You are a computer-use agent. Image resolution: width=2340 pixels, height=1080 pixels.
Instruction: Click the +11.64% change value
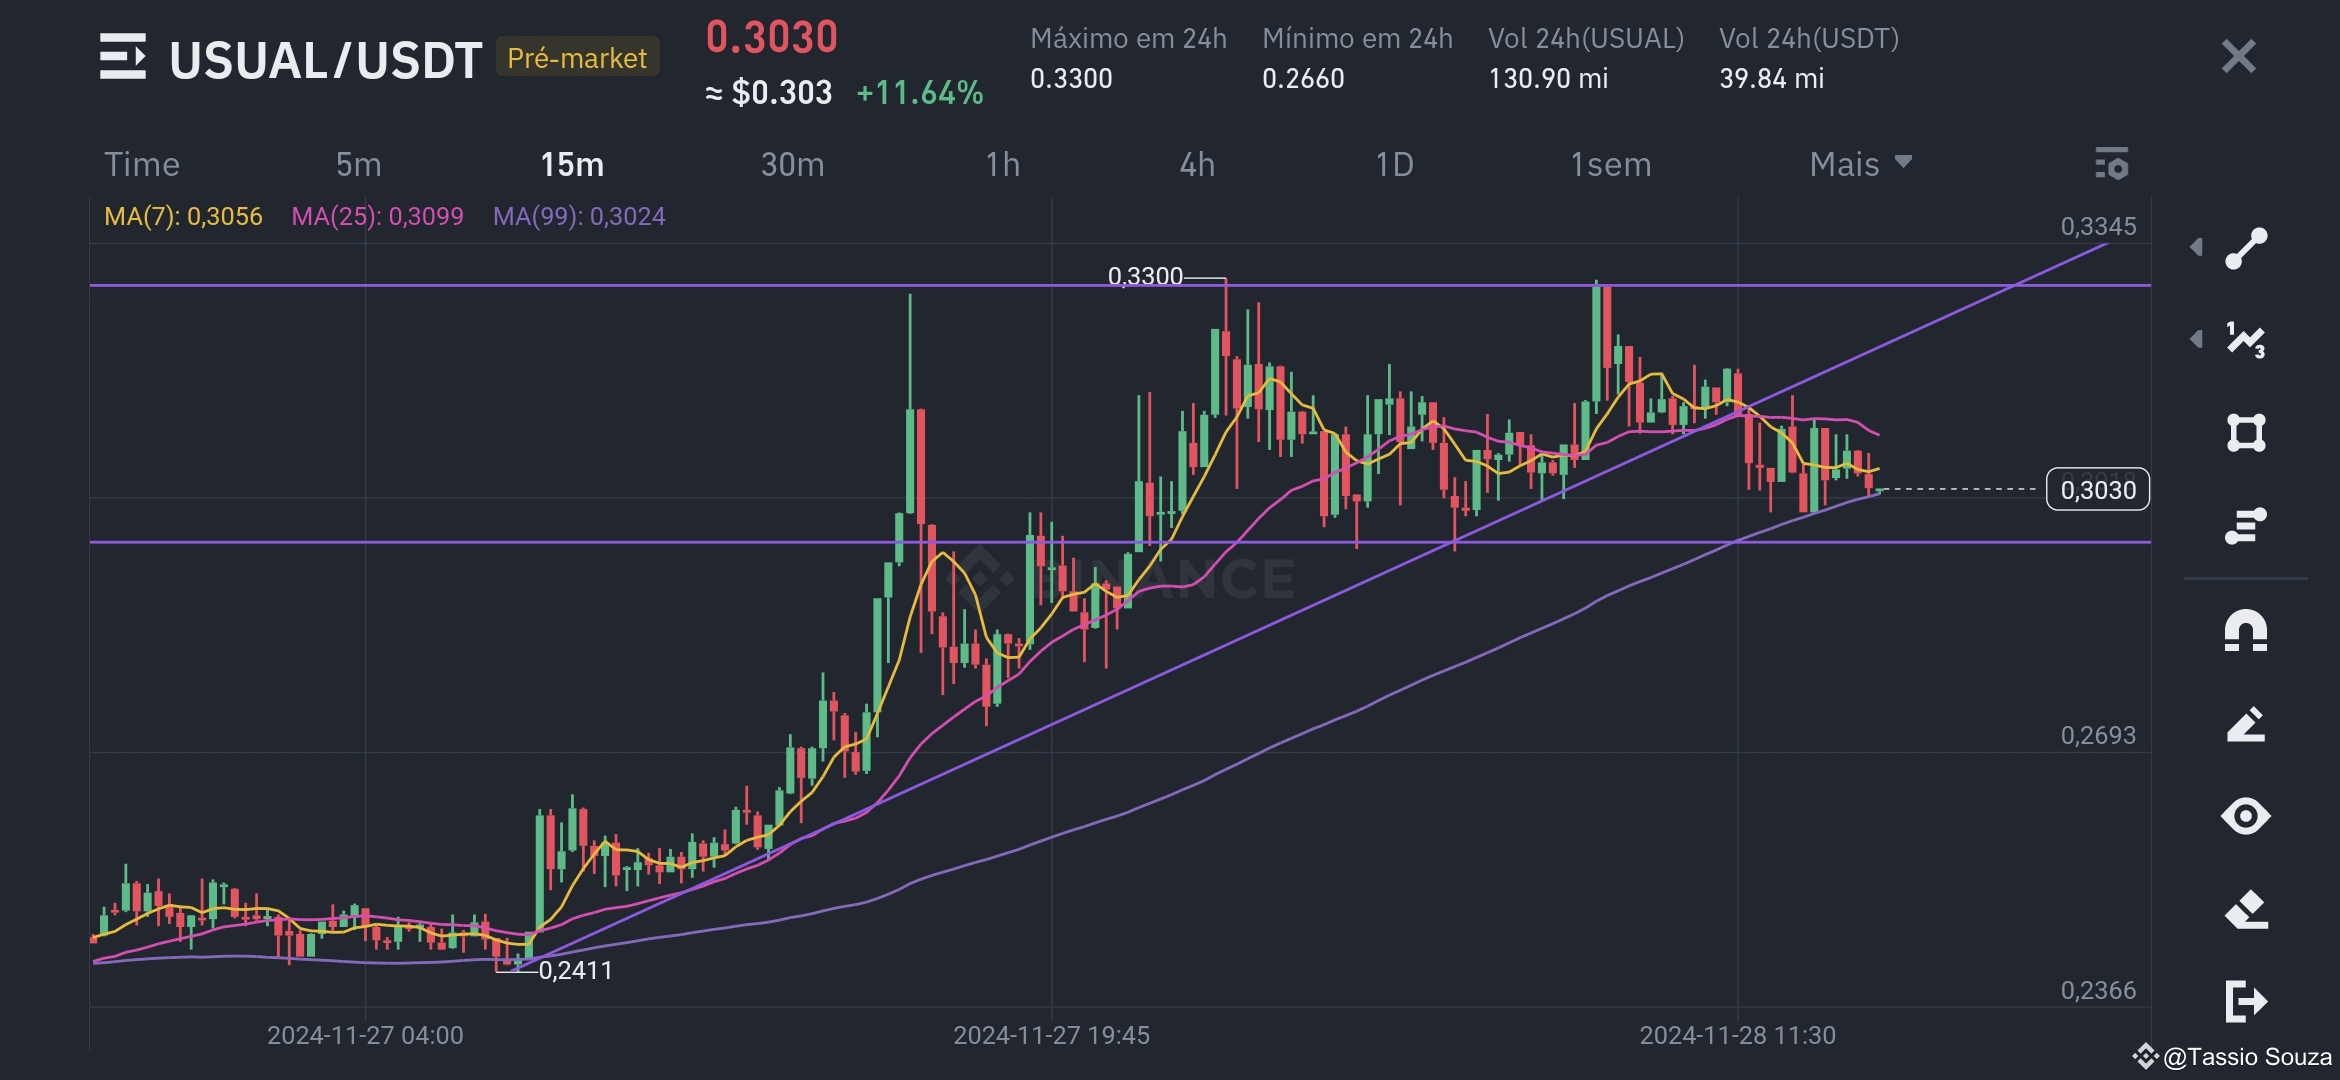tap(920, 93)
